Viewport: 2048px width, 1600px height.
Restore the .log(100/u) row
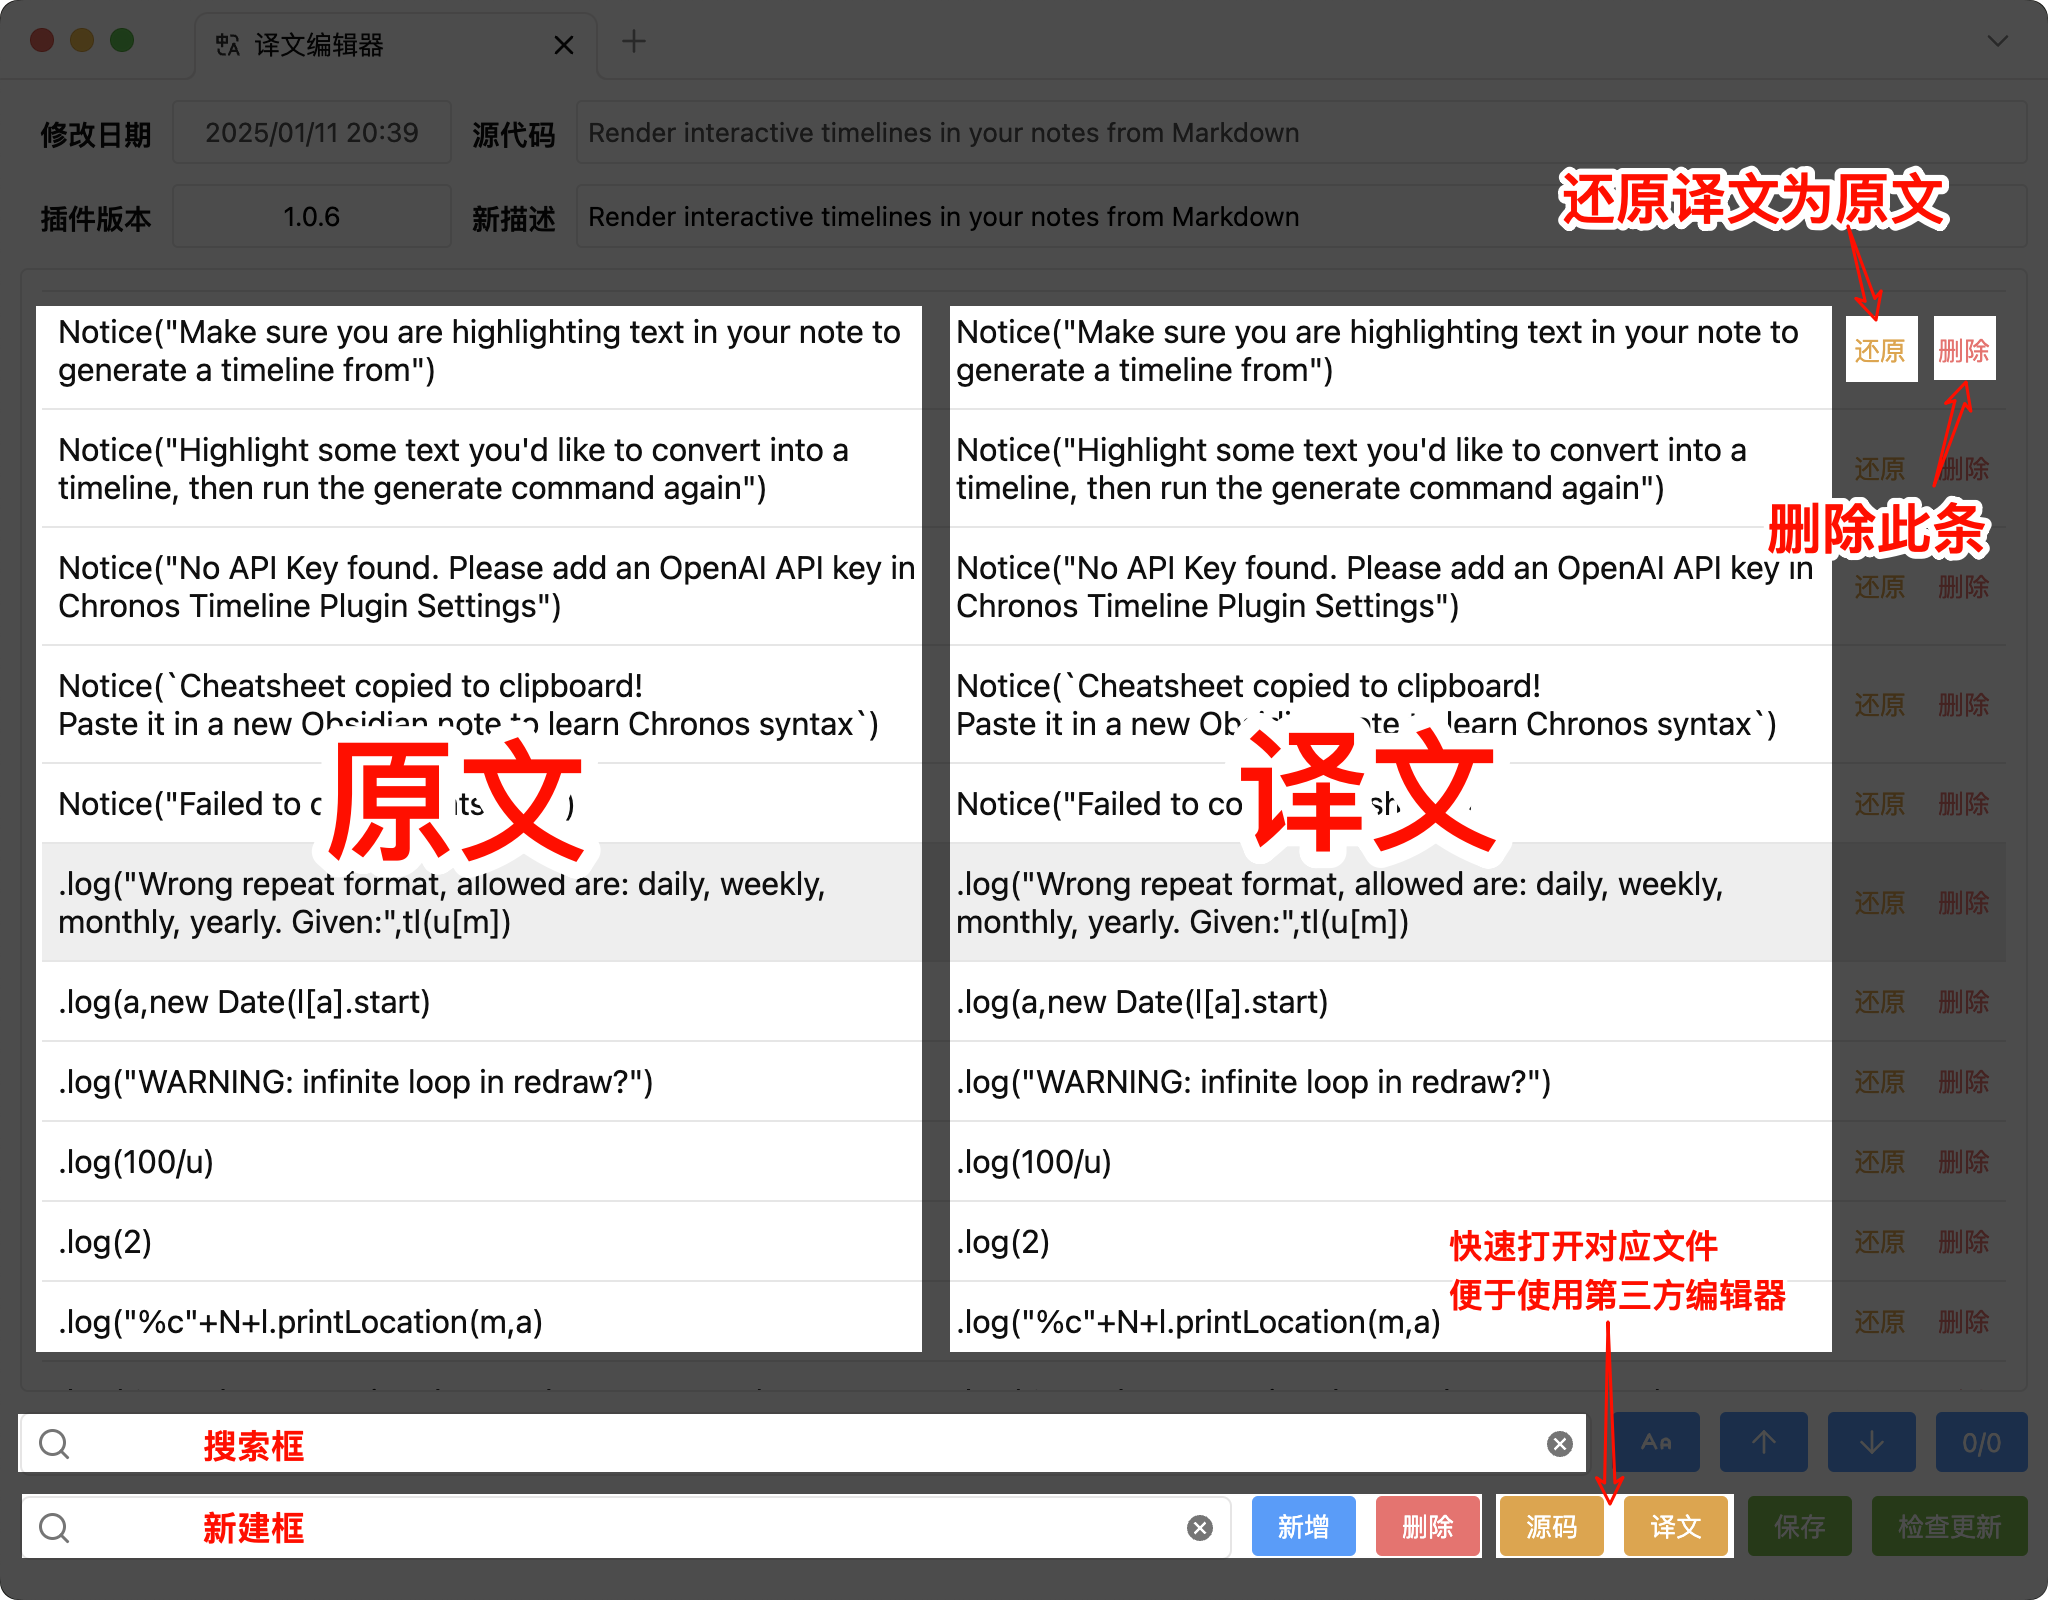point(1880,1162)
